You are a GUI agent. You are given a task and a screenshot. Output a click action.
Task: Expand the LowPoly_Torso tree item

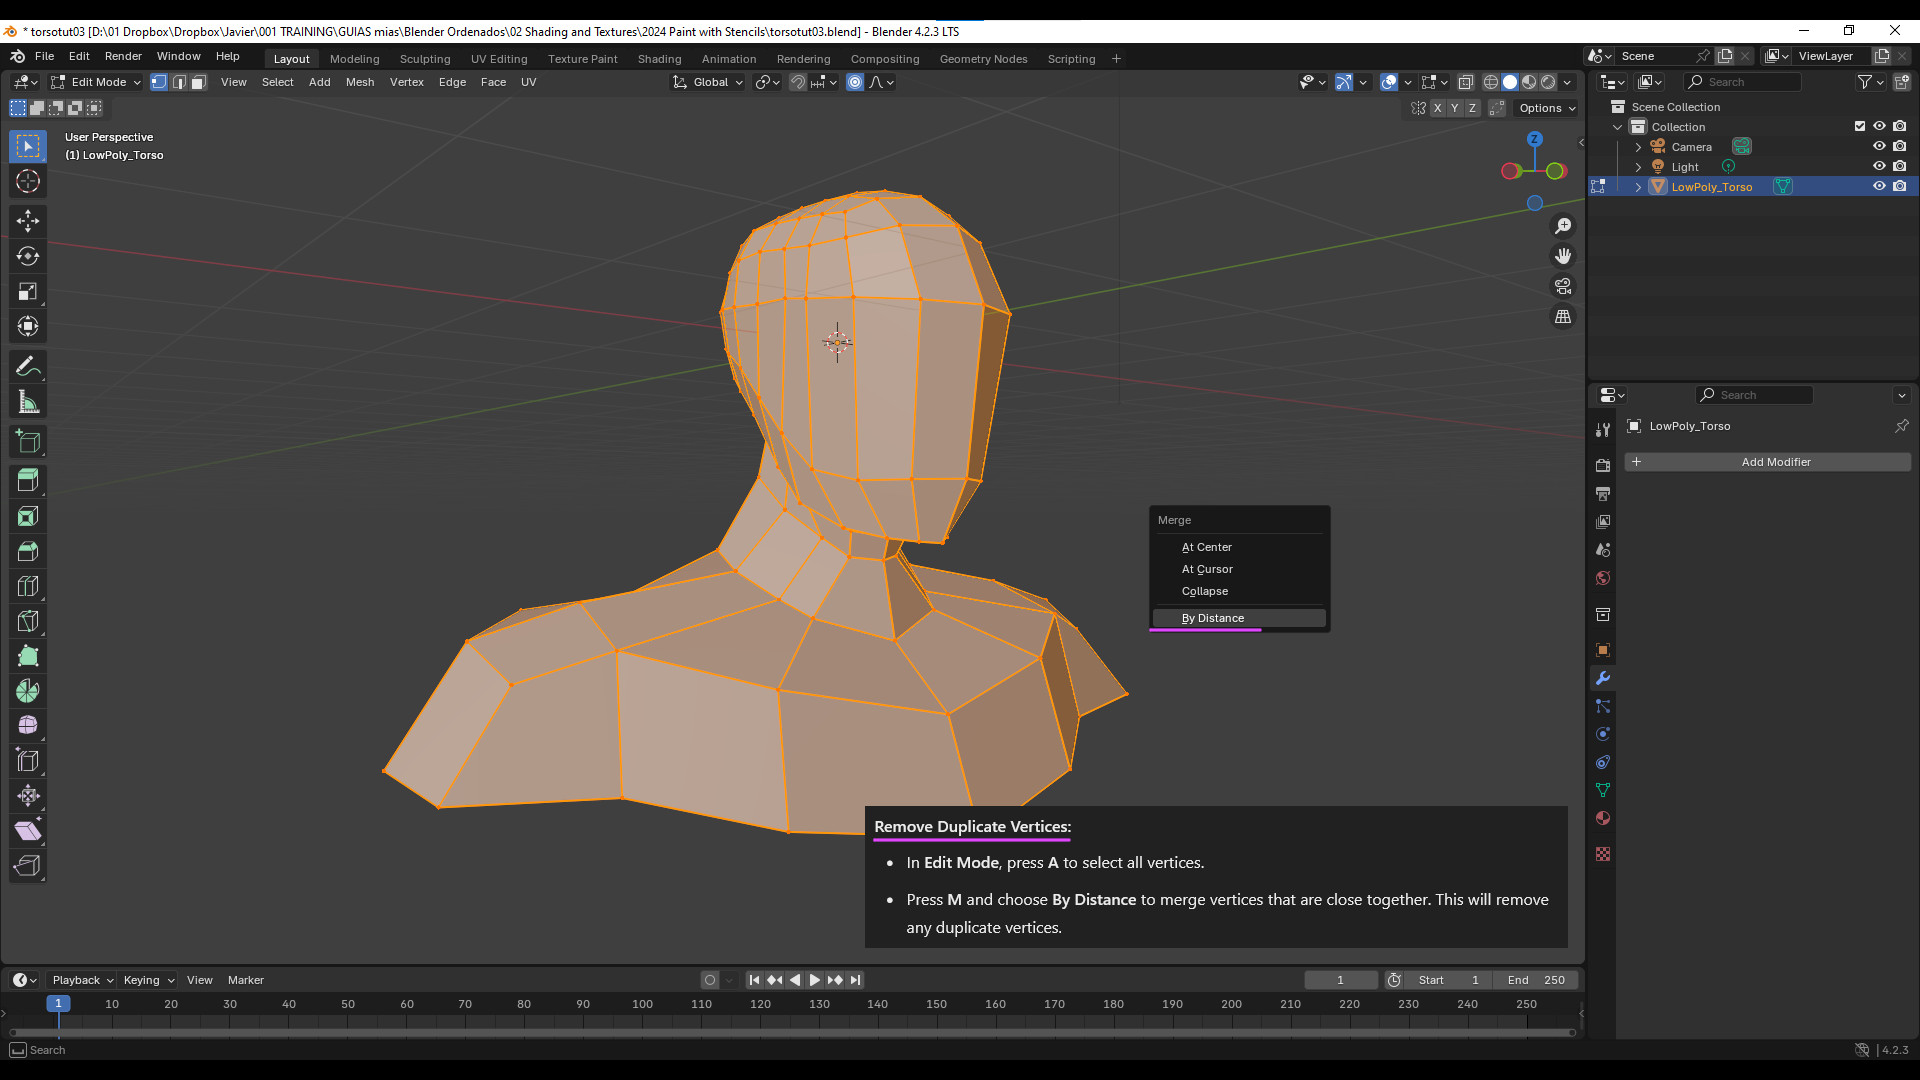click(x=1638, y=187)
